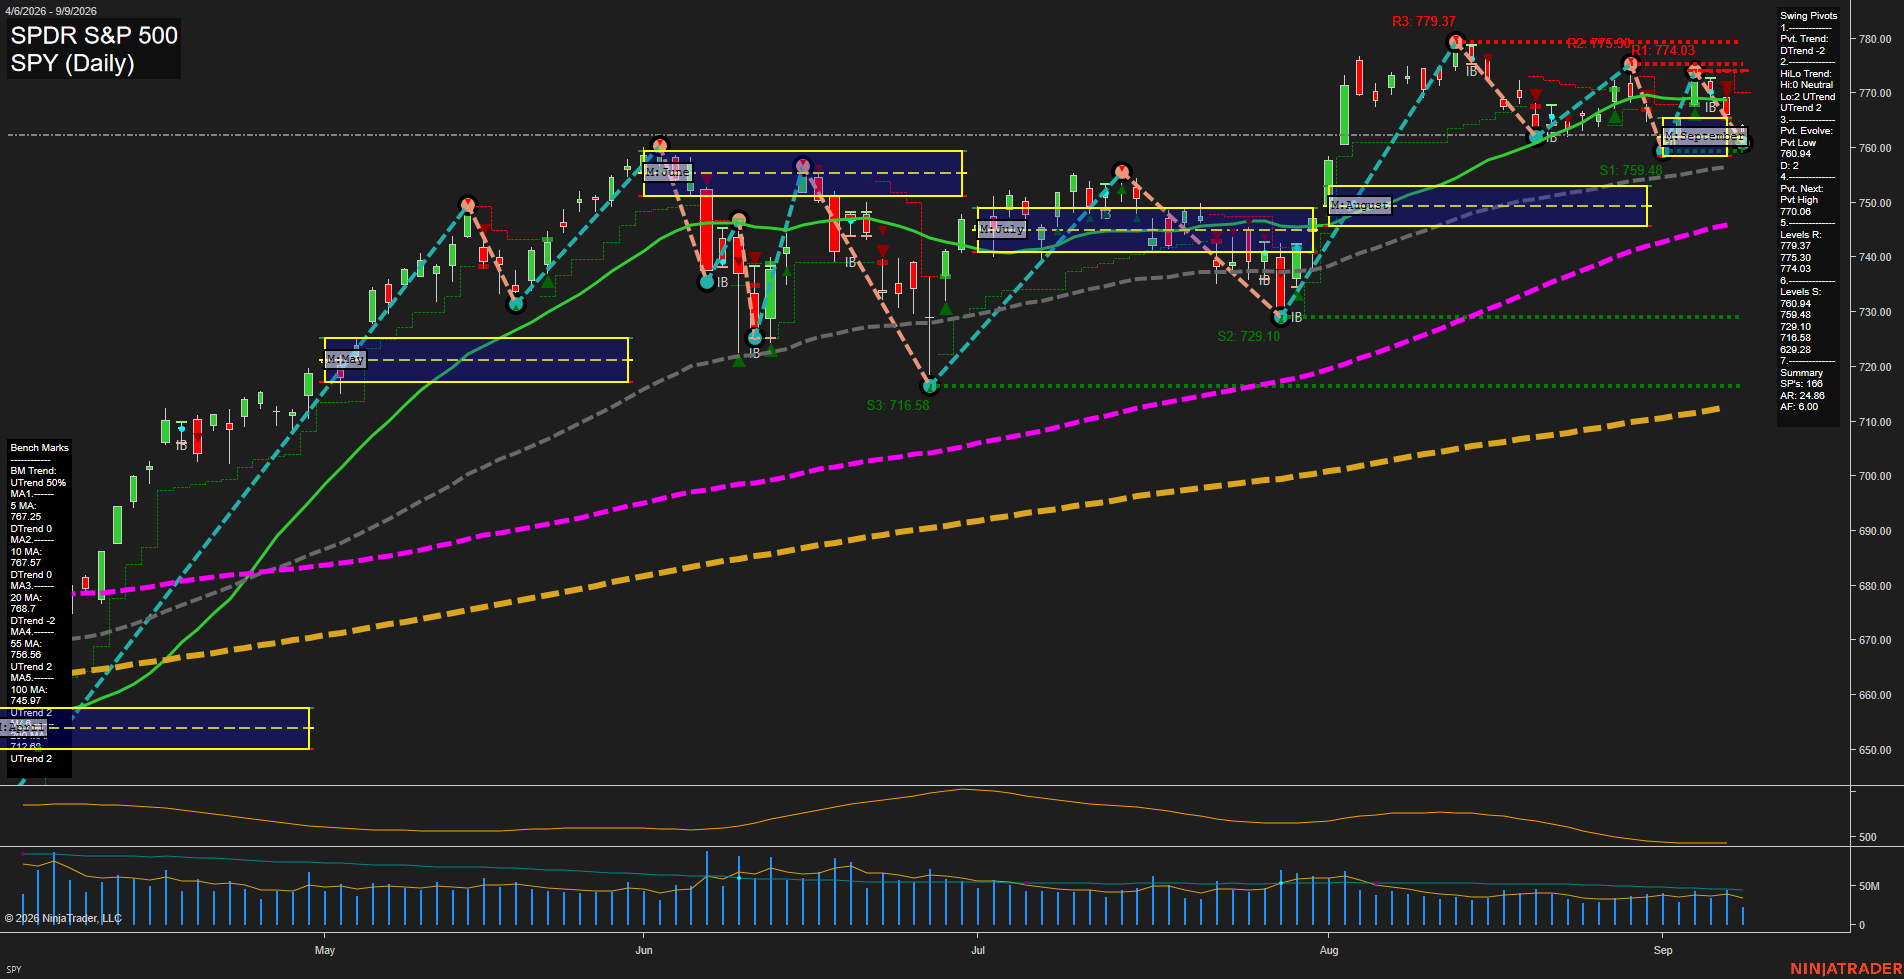Screen dimensions: 1904x979
Task: Click the Aug marker on the time axis
Action: pyautogui.click(x=1329, y=950)
